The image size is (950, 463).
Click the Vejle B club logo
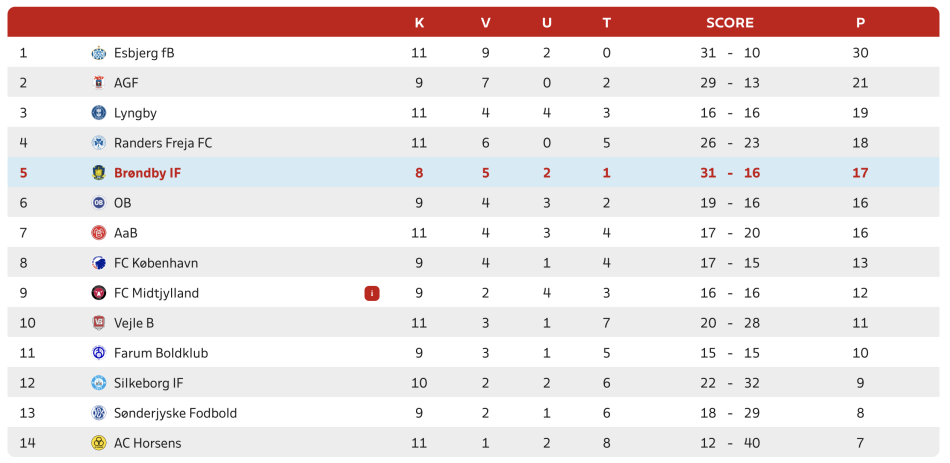point(99,323)
